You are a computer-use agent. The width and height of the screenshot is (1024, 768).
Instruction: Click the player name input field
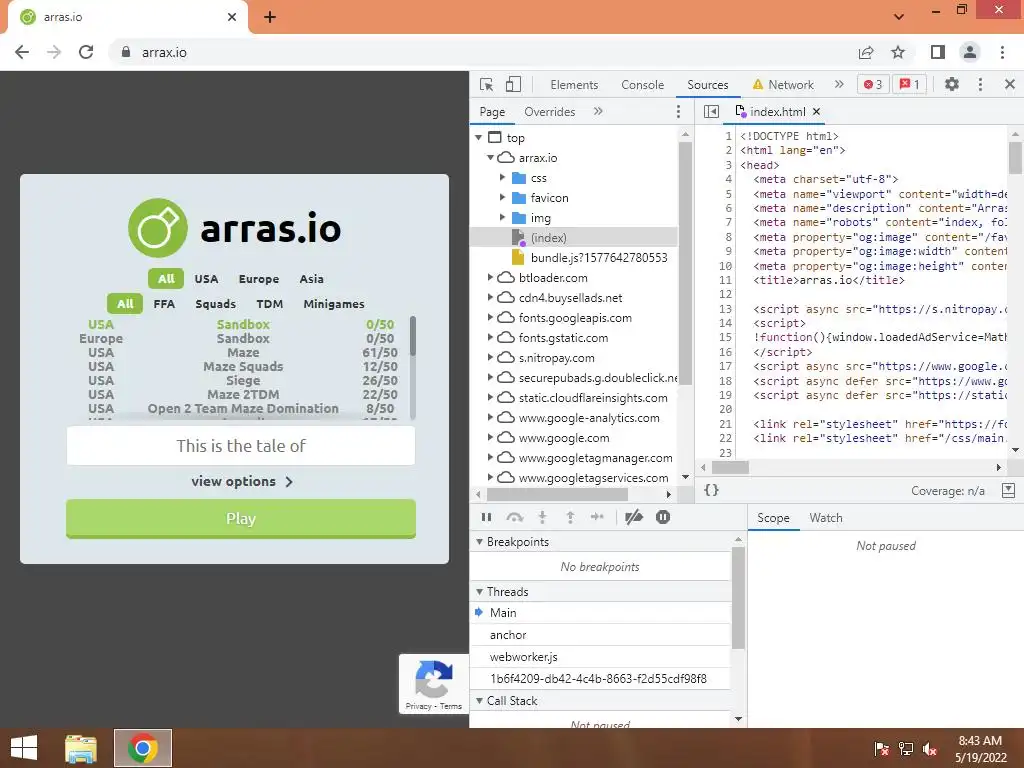[241, 446]
